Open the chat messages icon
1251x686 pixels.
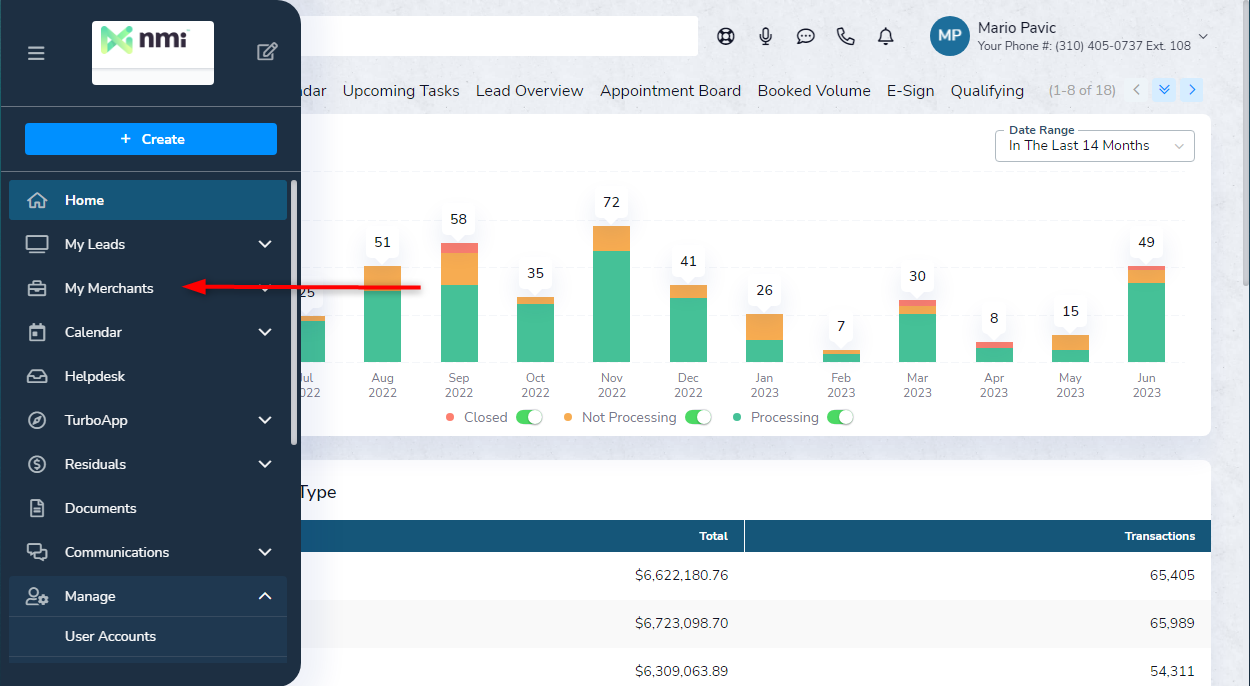tap(806, 37)
